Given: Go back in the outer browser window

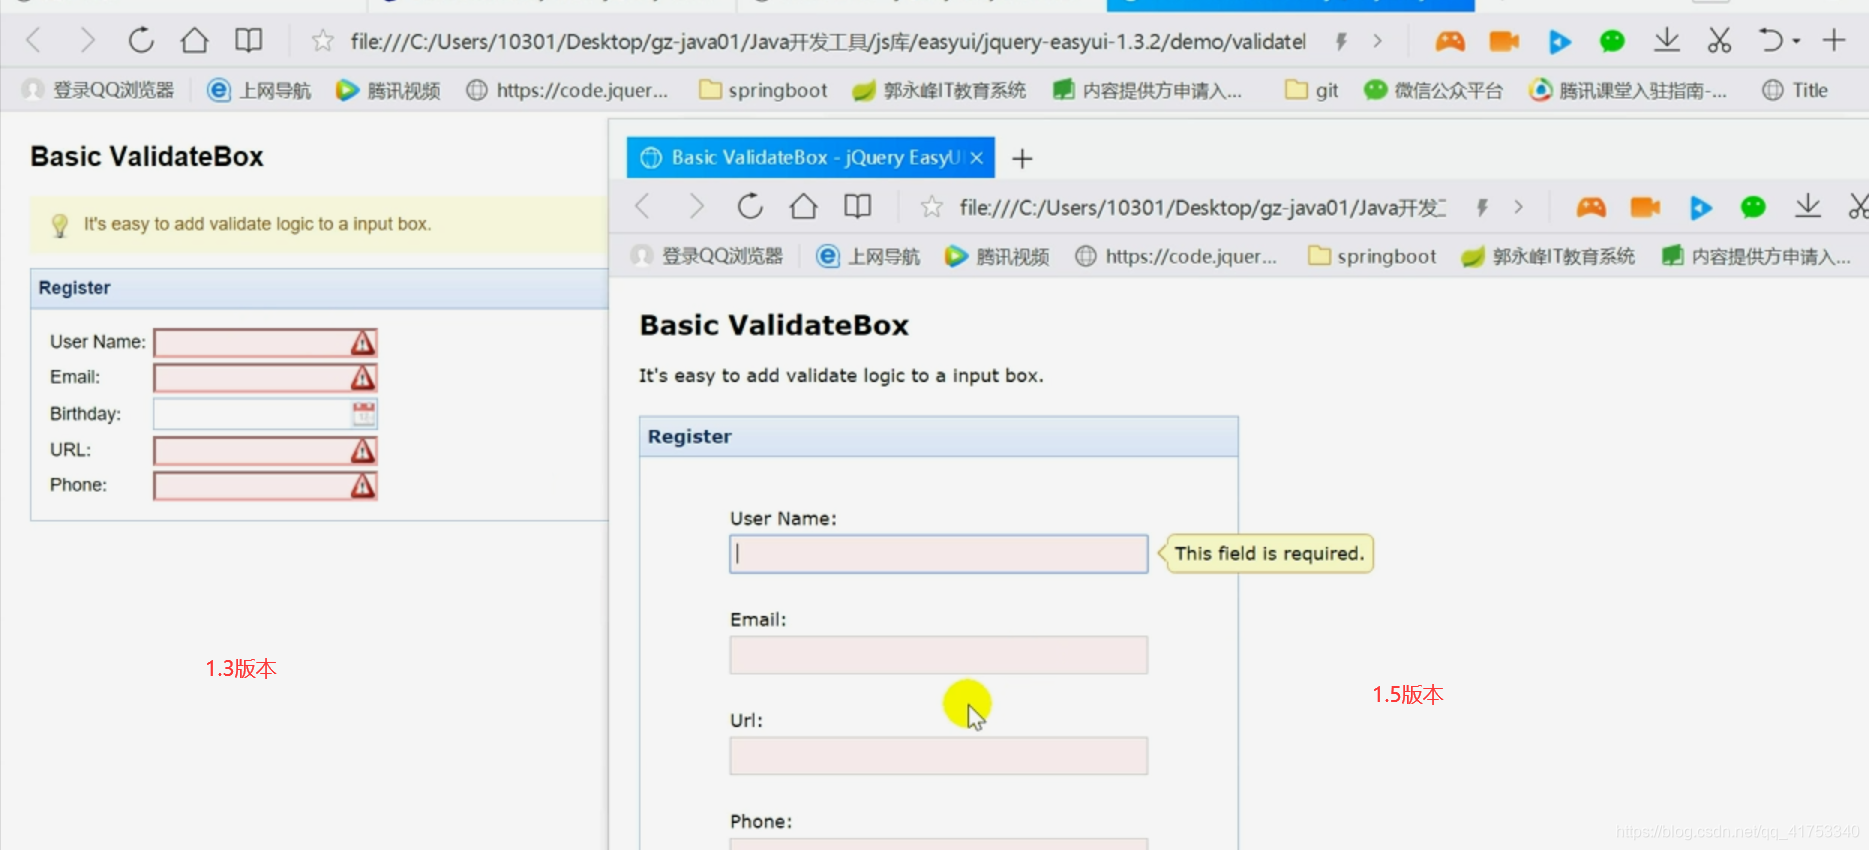Looking at the screenshot, I should coord(34,41).
